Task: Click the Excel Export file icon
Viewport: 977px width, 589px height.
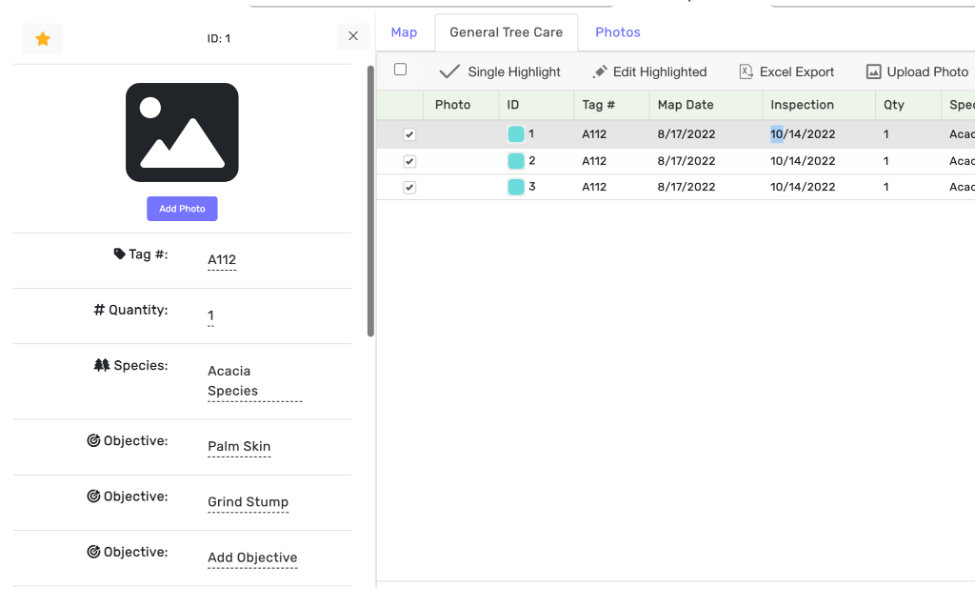Action: (746, 72)
